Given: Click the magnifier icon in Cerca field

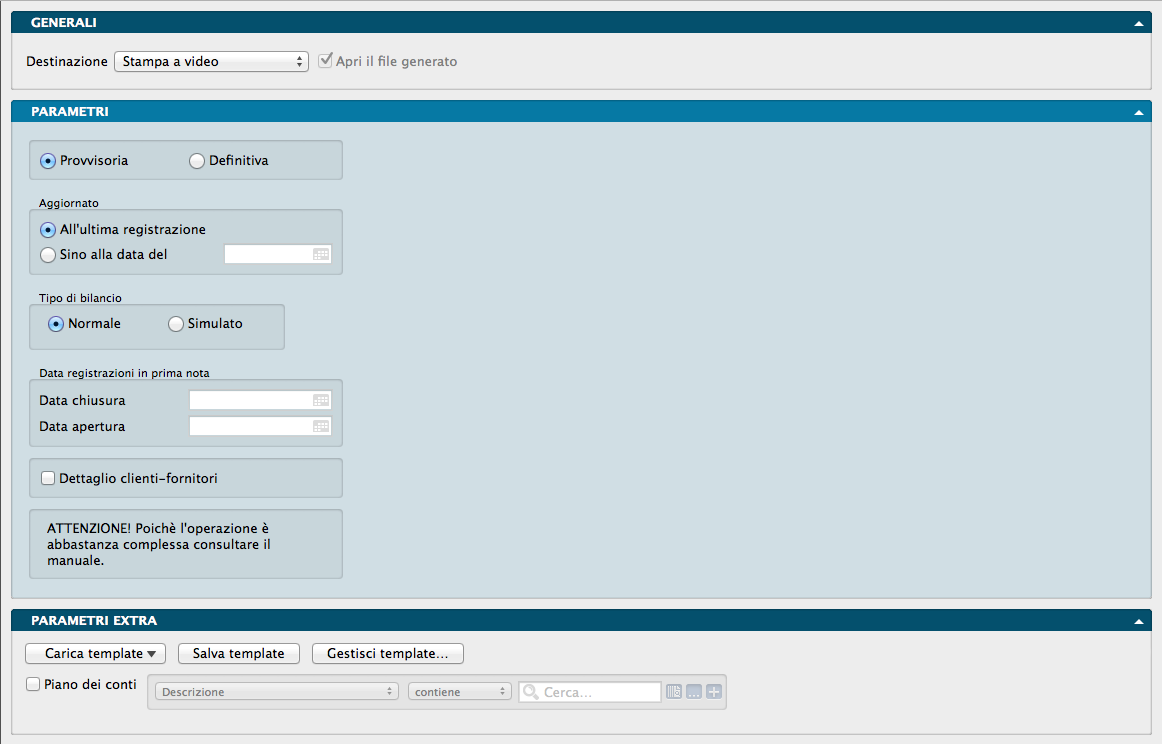Looking at the screenshot, I should (530, 692).
